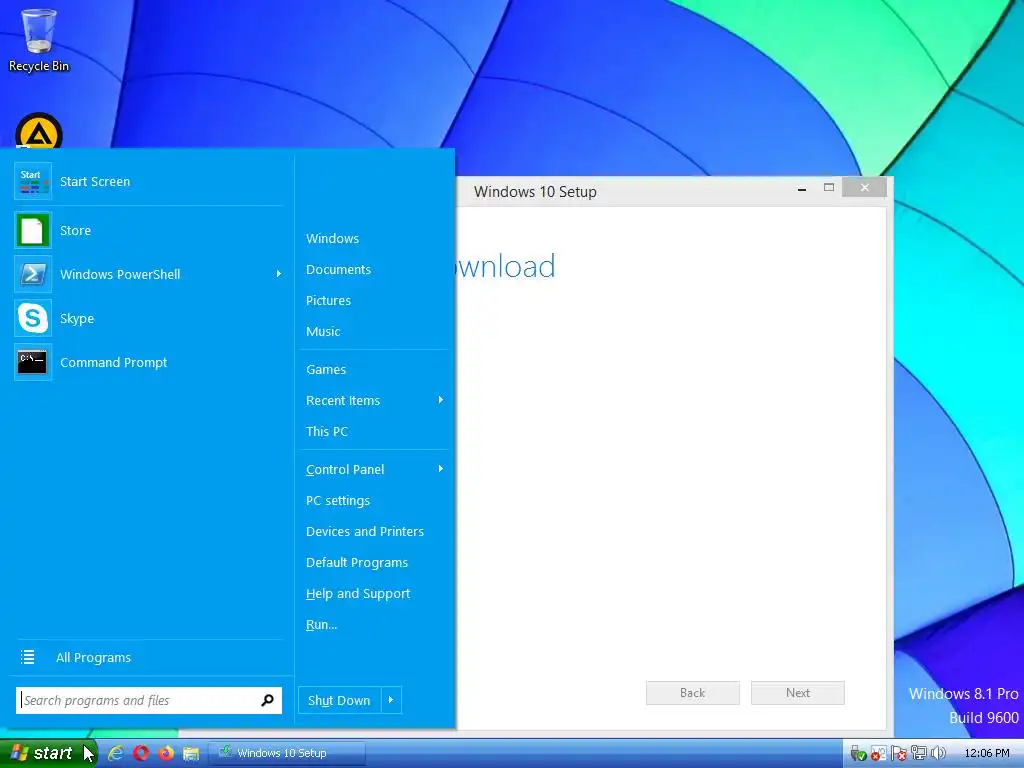The width and height of the screenshot is (1024, 768).
Task: Click Back in Windows 10 Setup
Action: [693, 693]
